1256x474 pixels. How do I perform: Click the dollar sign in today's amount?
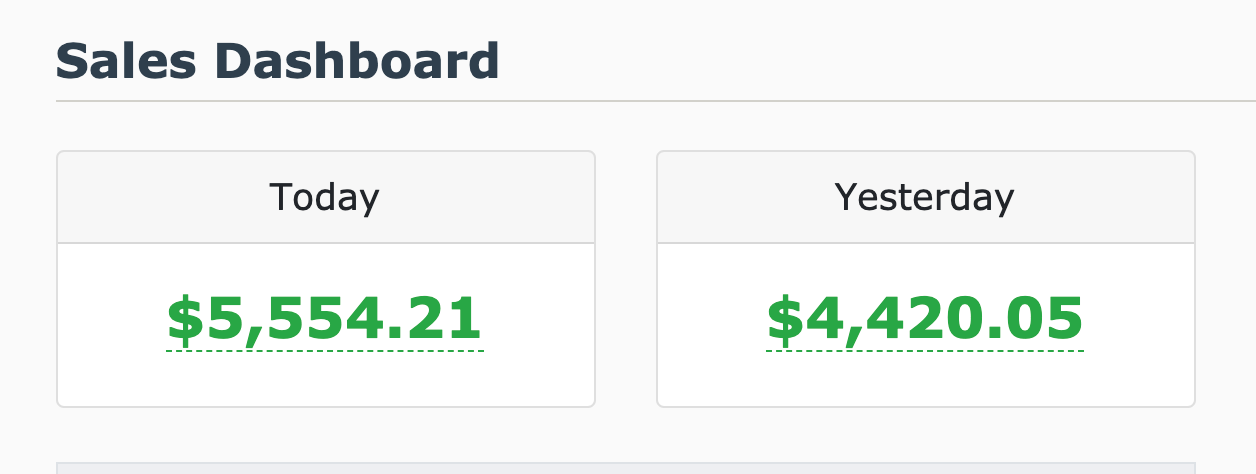(184, 319)
